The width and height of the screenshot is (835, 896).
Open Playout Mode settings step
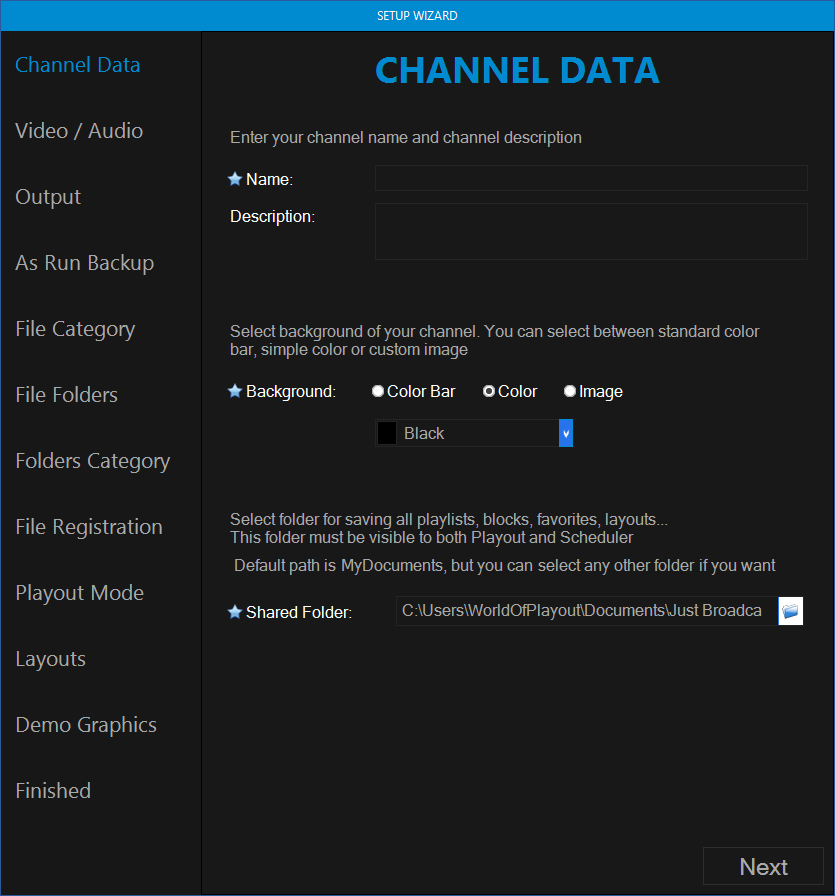[x=80, y=593]
